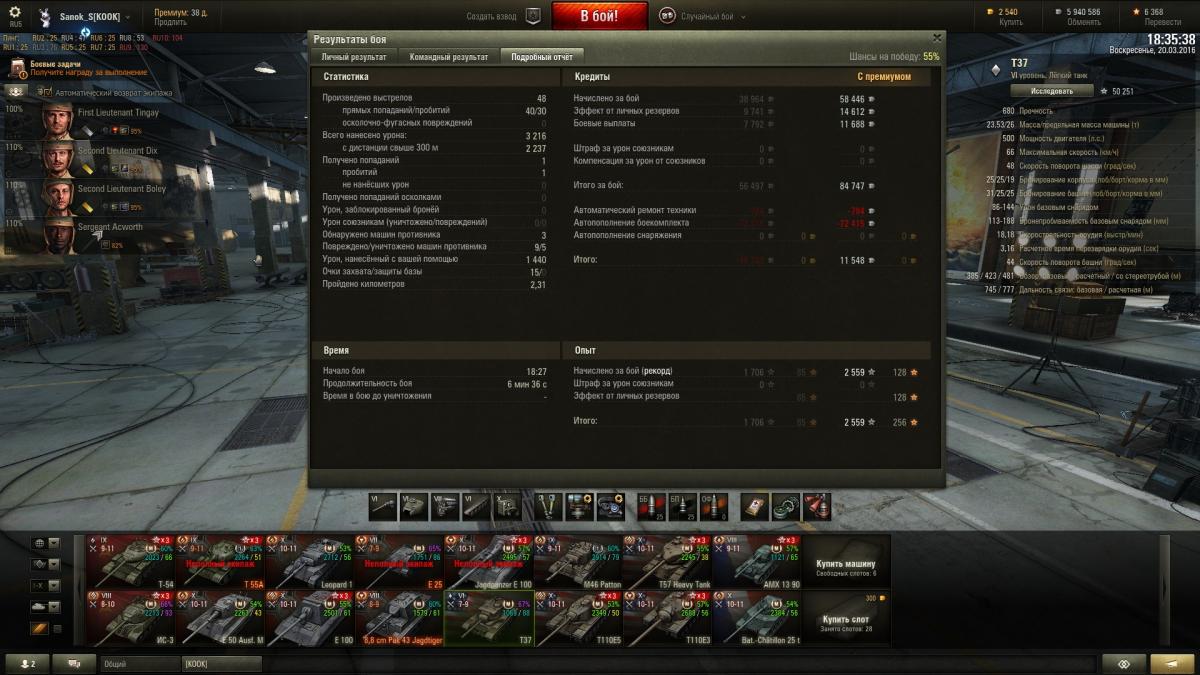Click the crew operations icon above crew list
Screen dimensions: 1200x675
coord(17,91)
